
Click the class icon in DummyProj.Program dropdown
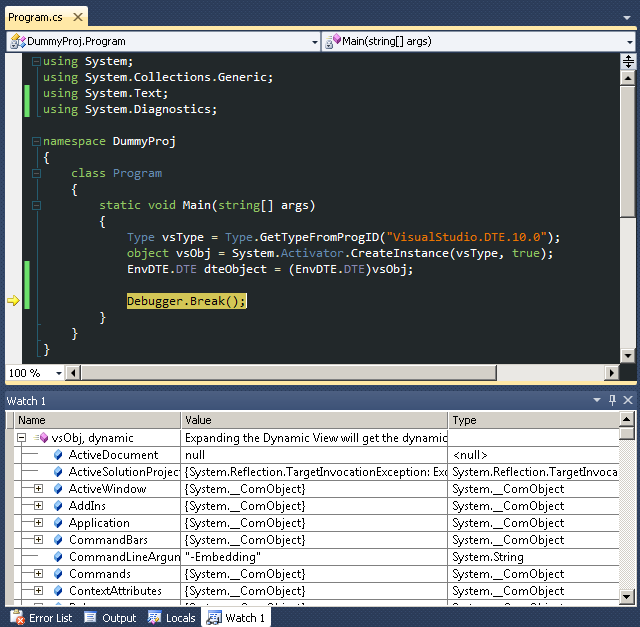coord(18,41)
